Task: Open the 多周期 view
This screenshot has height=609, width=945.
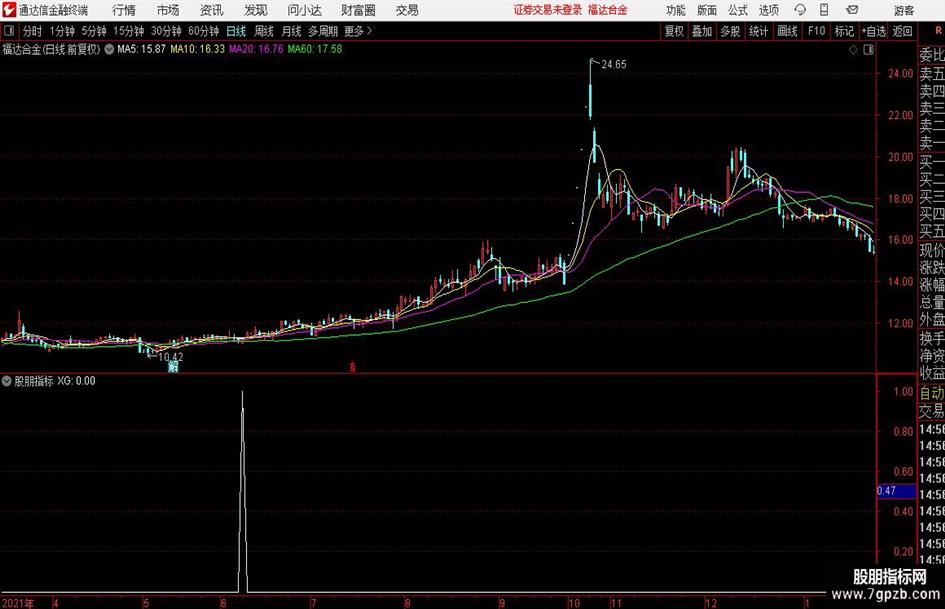Action: [323, 31]
